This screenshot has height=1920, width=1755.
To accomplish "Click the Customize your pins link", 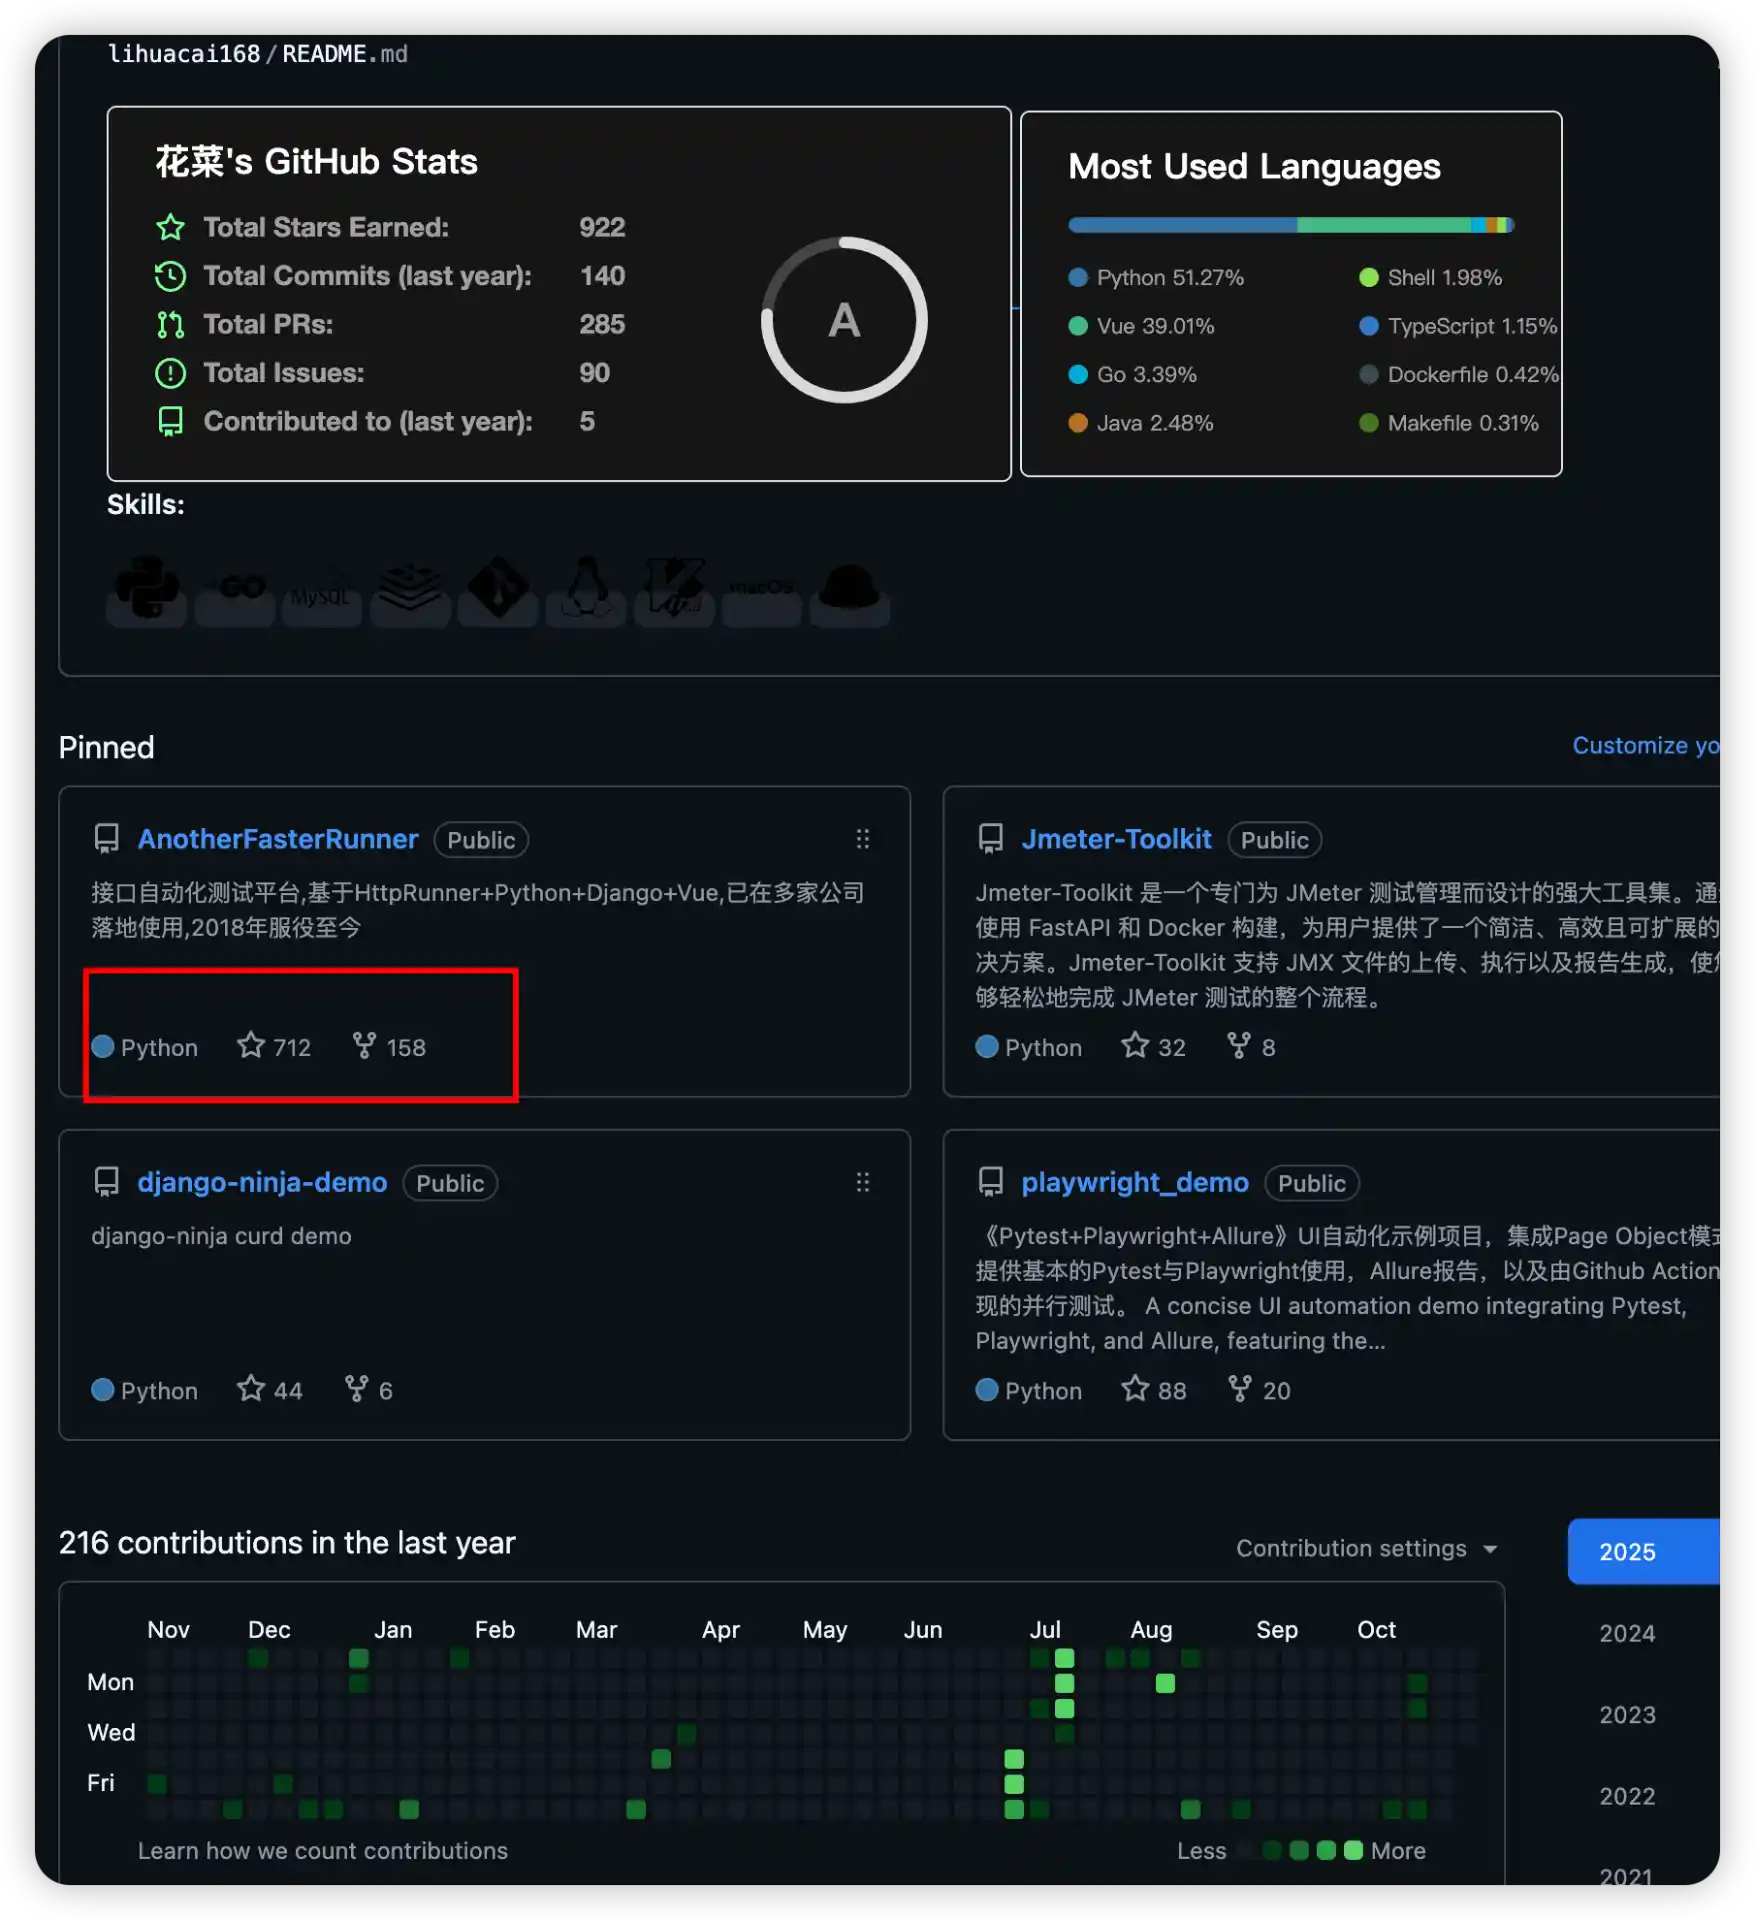I will (1645, 746).
